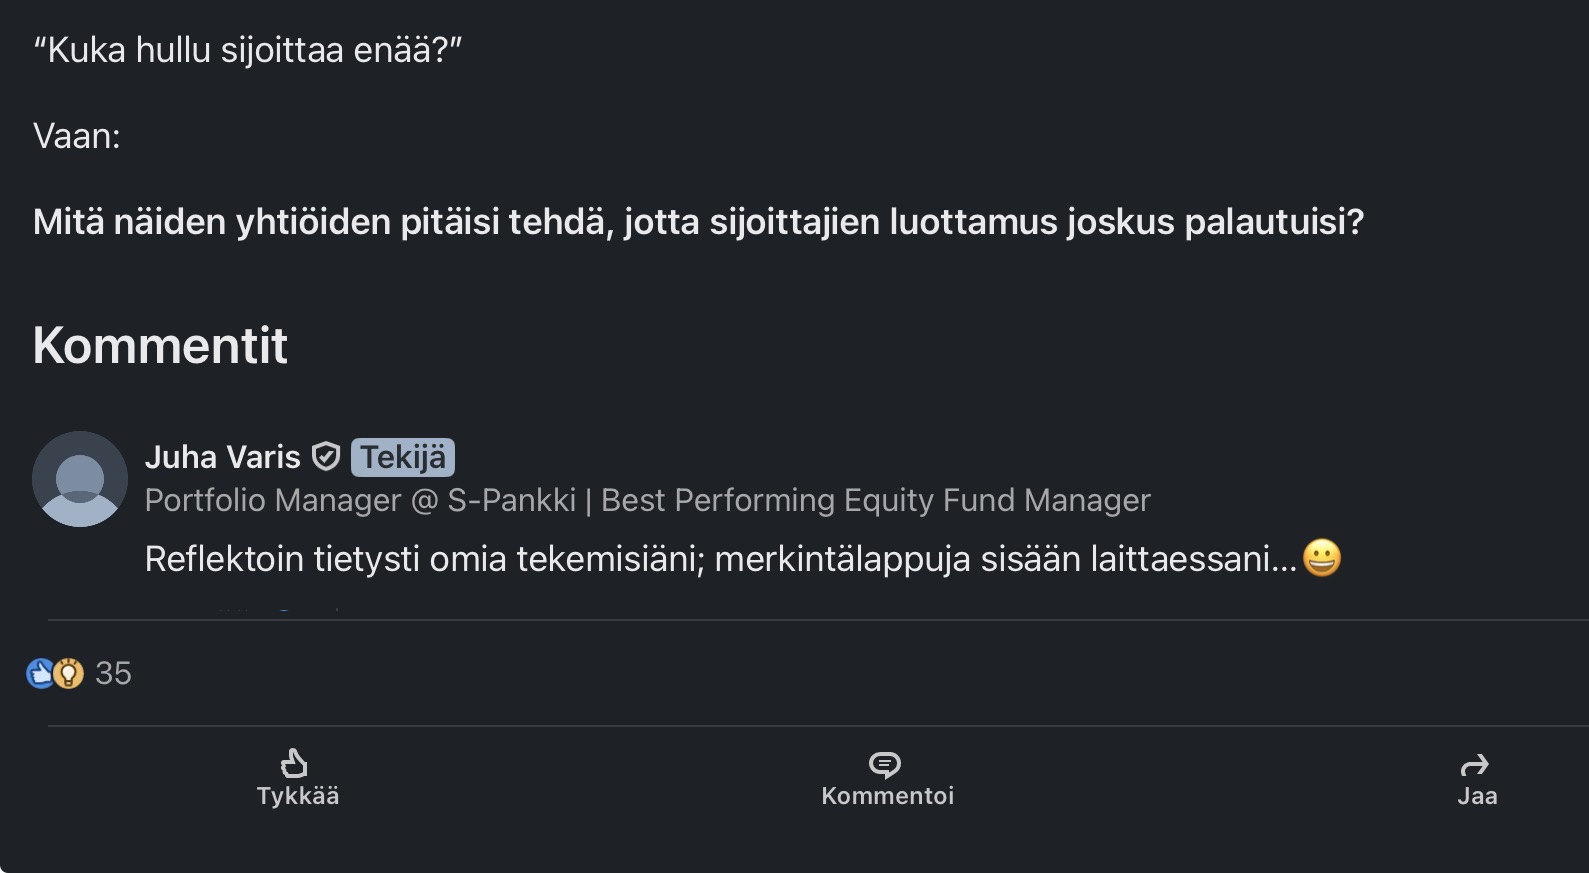Click the "Vaan:" line in the post
1589x873 pixels.
pos(77,136)
